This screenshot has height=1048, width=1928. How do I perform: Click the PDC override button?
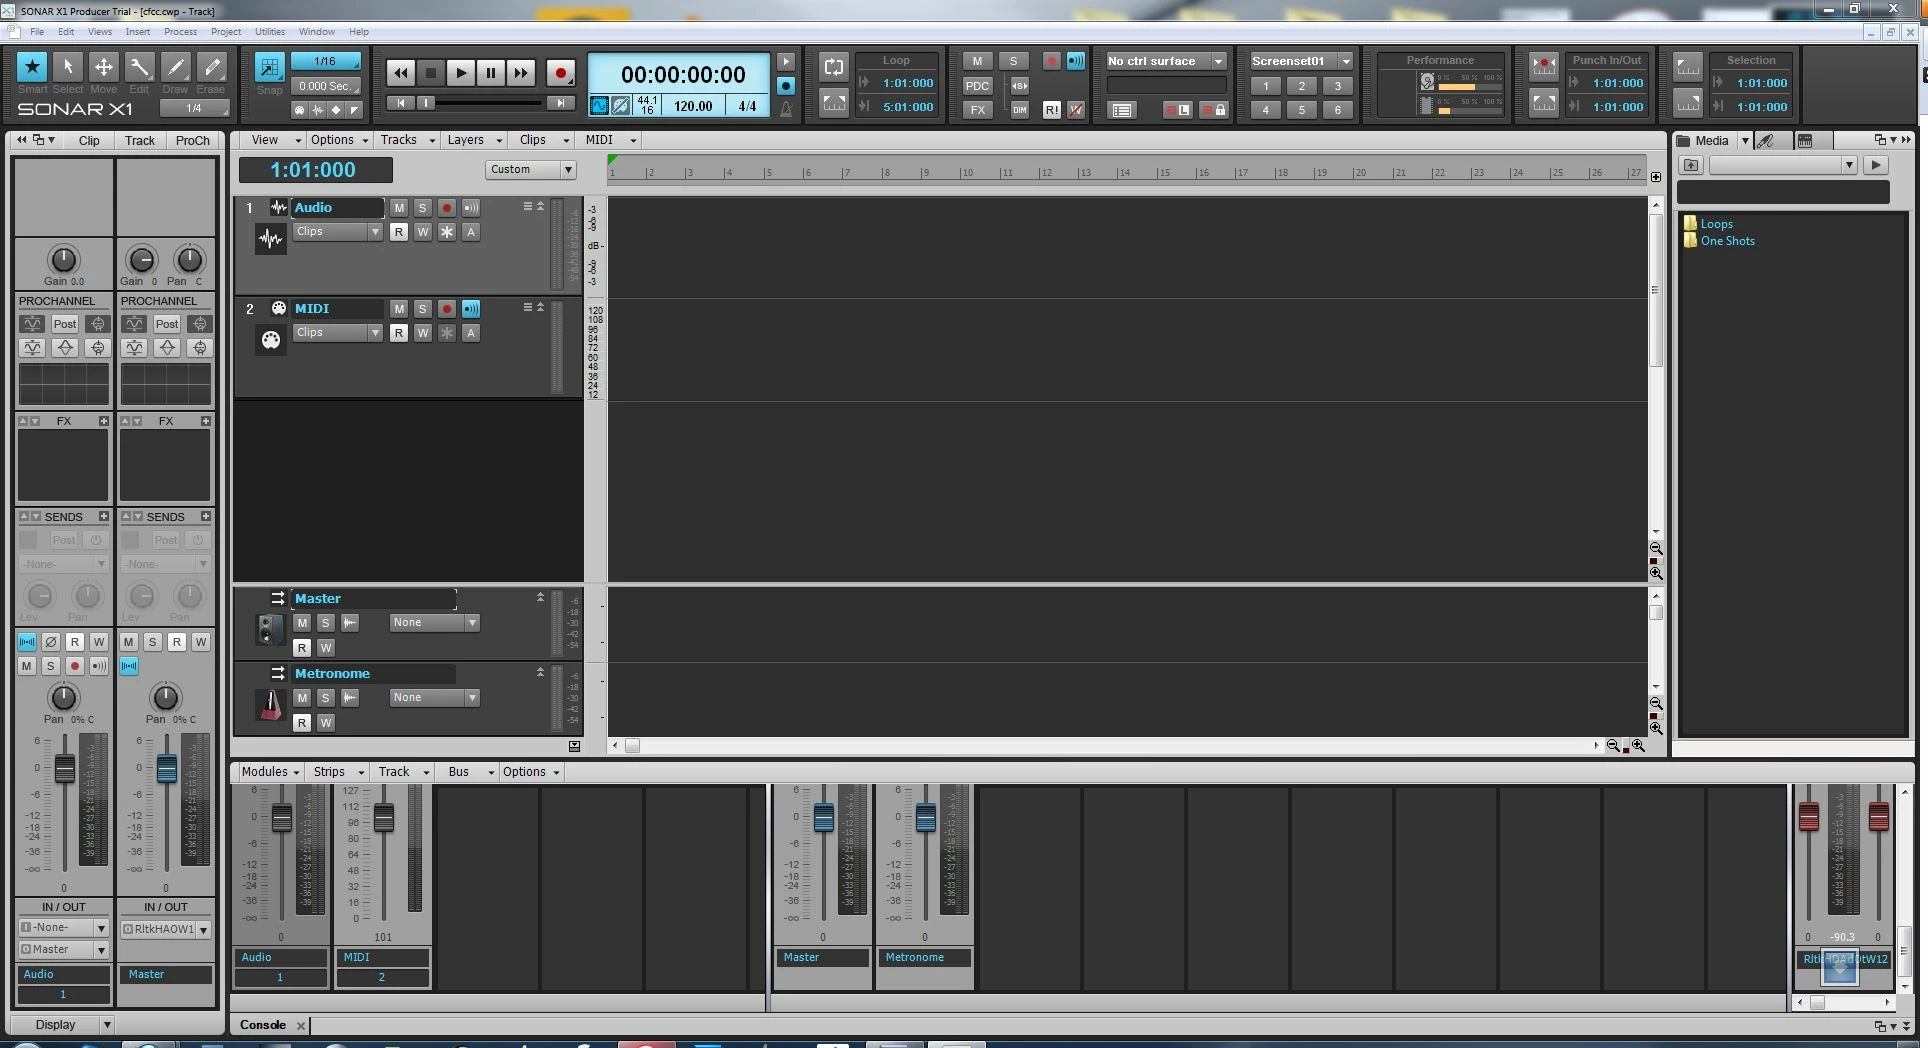click(x=977, y=86)
